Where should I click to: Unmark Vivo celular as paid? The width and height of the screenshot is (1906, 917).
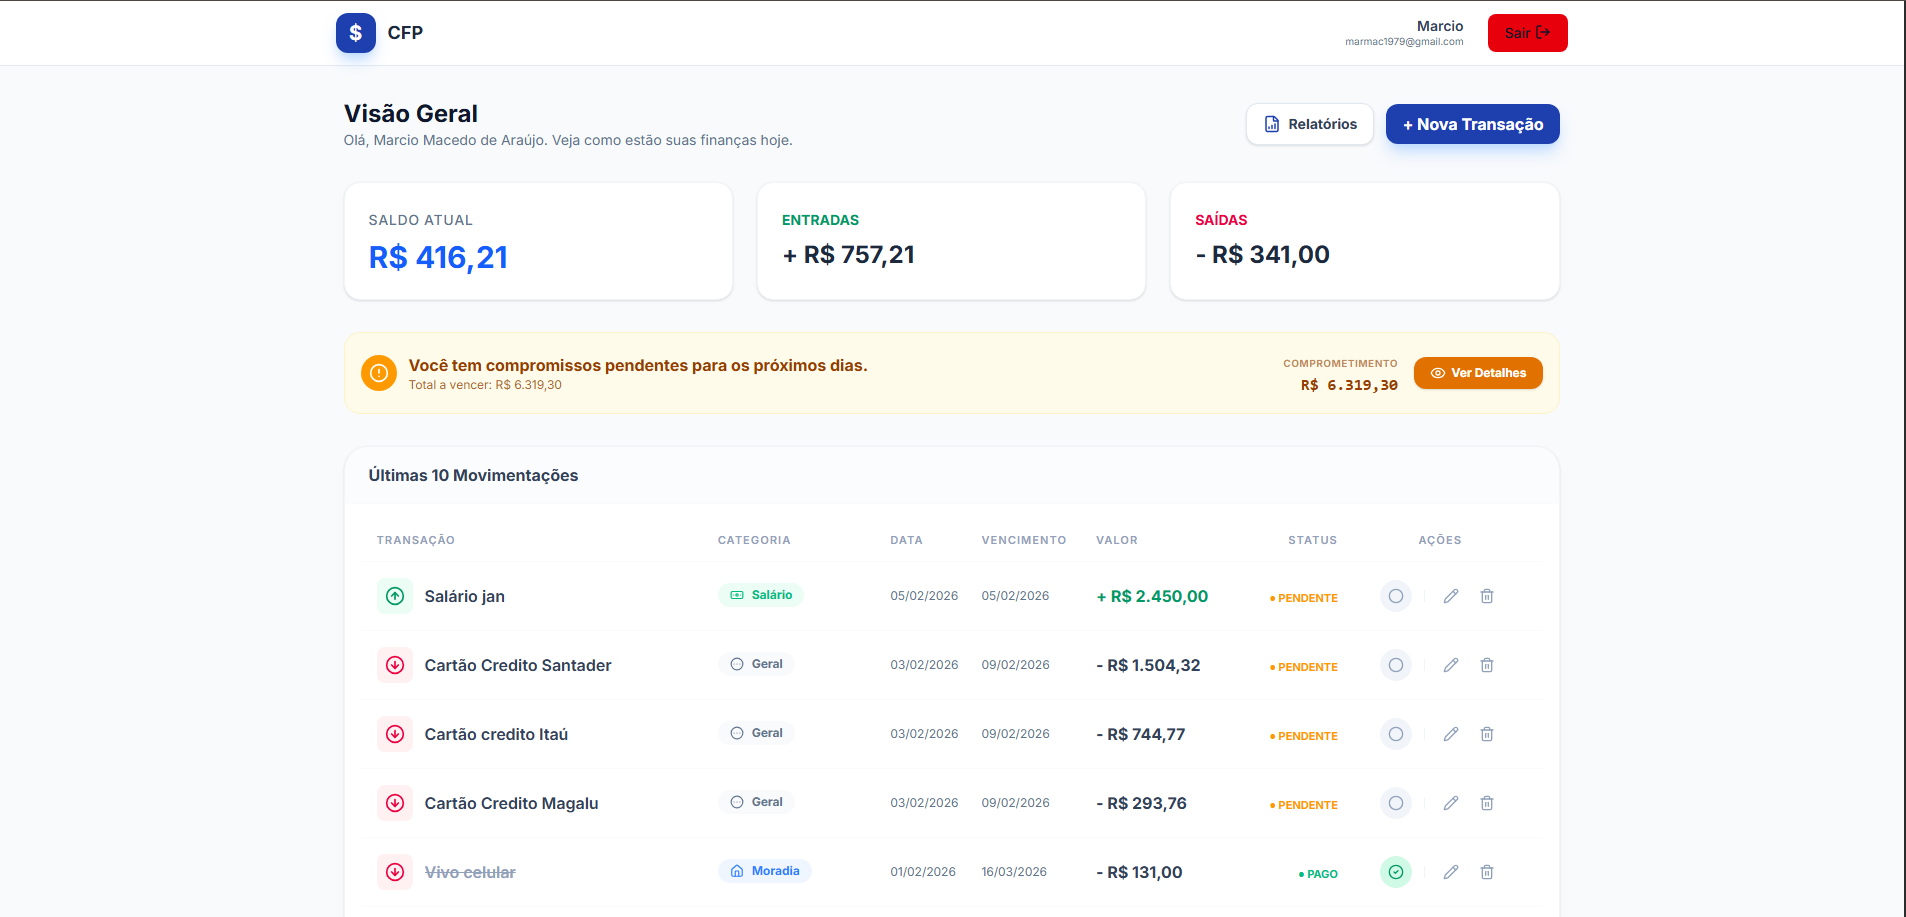pos(1395,872)
